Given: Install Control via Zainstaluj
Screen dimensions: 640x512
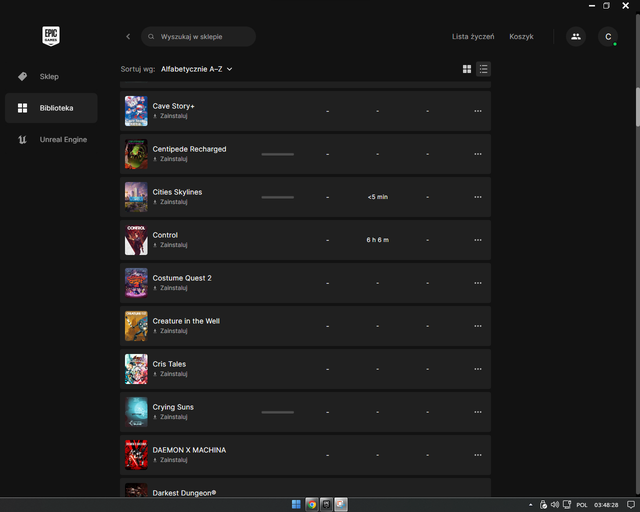Looking at the screenshot, I should click(x=170, y=245).
